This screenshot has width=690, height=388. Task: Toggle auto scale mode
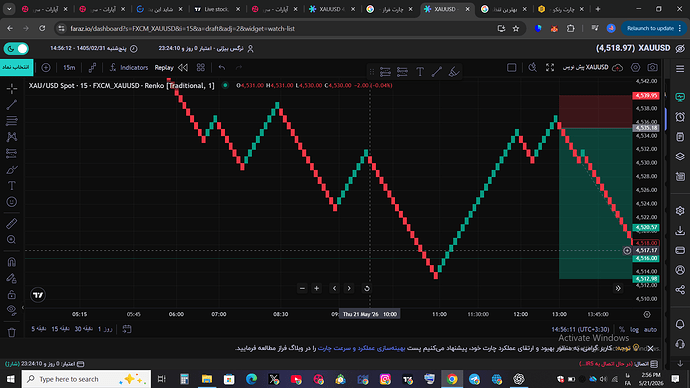[650, 329]
